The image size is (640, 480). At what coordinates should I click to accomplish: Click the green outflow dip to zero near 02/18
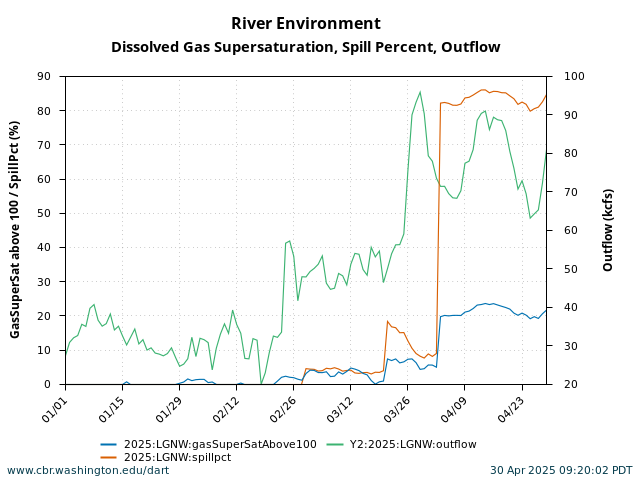261,383
